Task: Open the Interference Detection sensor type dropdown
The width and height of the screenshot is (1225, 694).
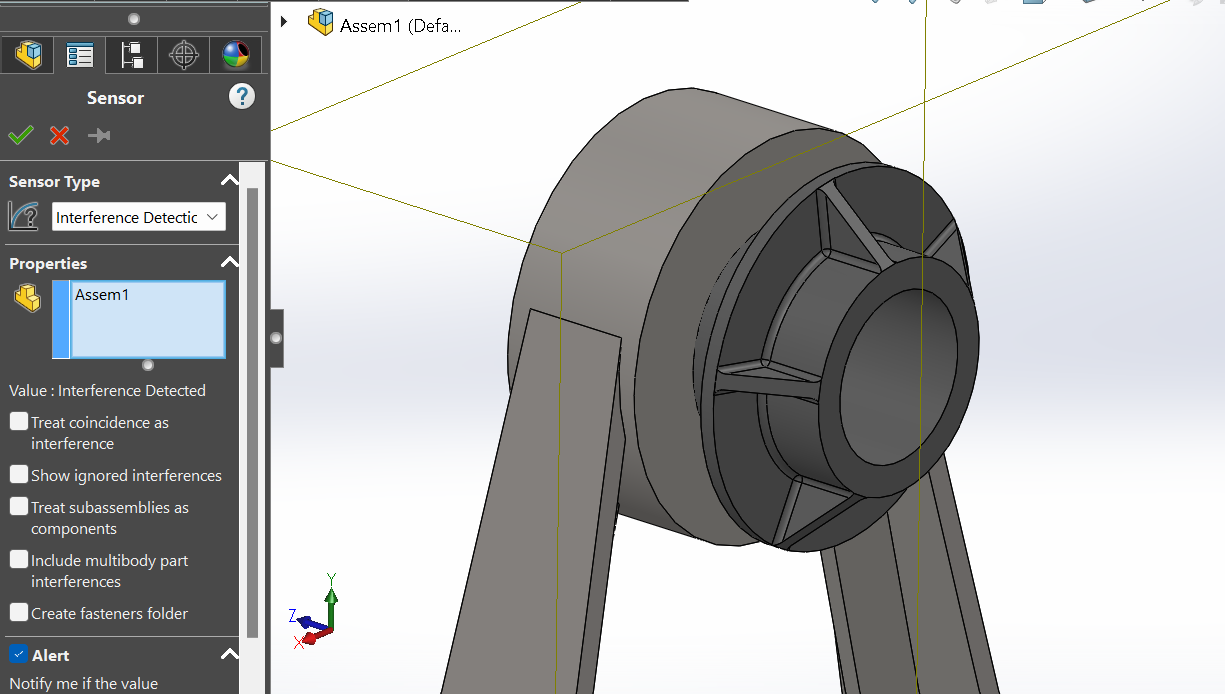Action: click(139, 217)
